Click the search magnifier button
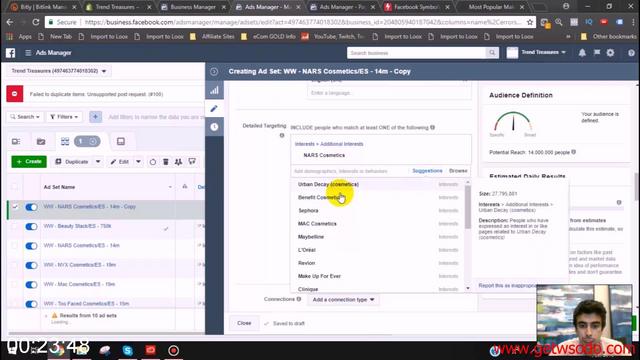Screen dimensions: 640x360 [492, 53]
